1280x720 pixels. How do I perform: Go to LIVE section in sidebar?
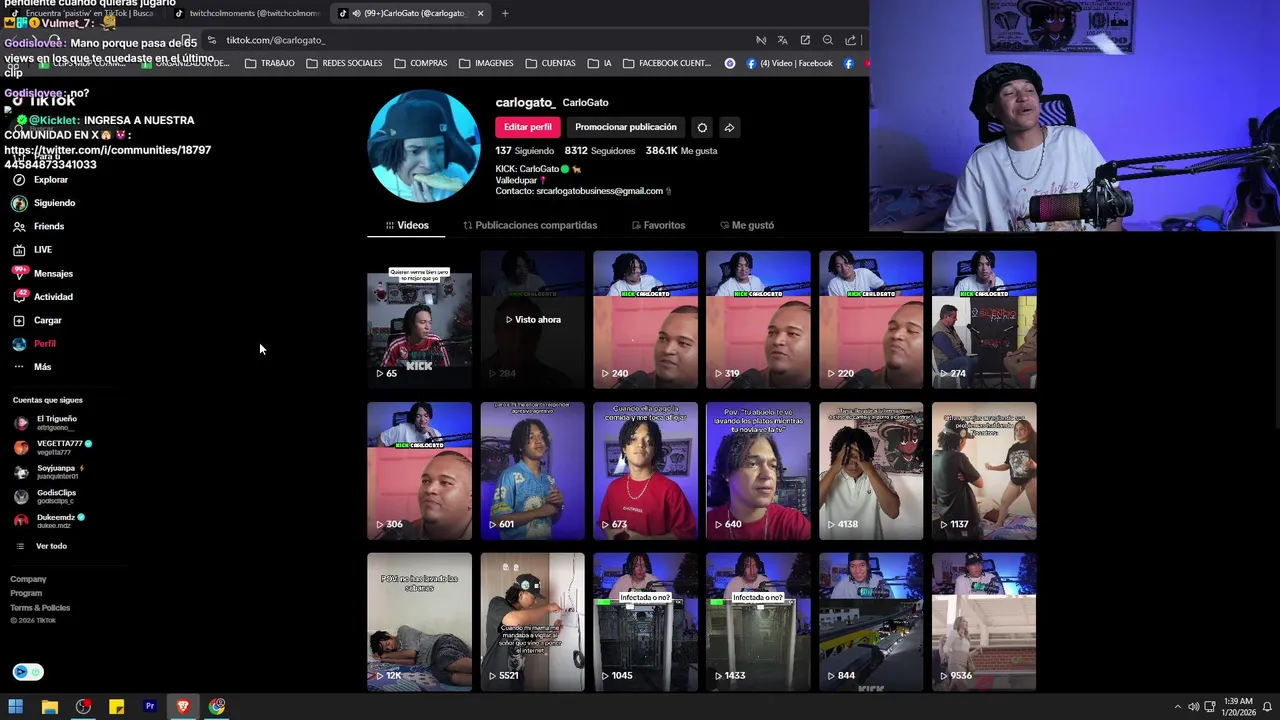[42, 250]
